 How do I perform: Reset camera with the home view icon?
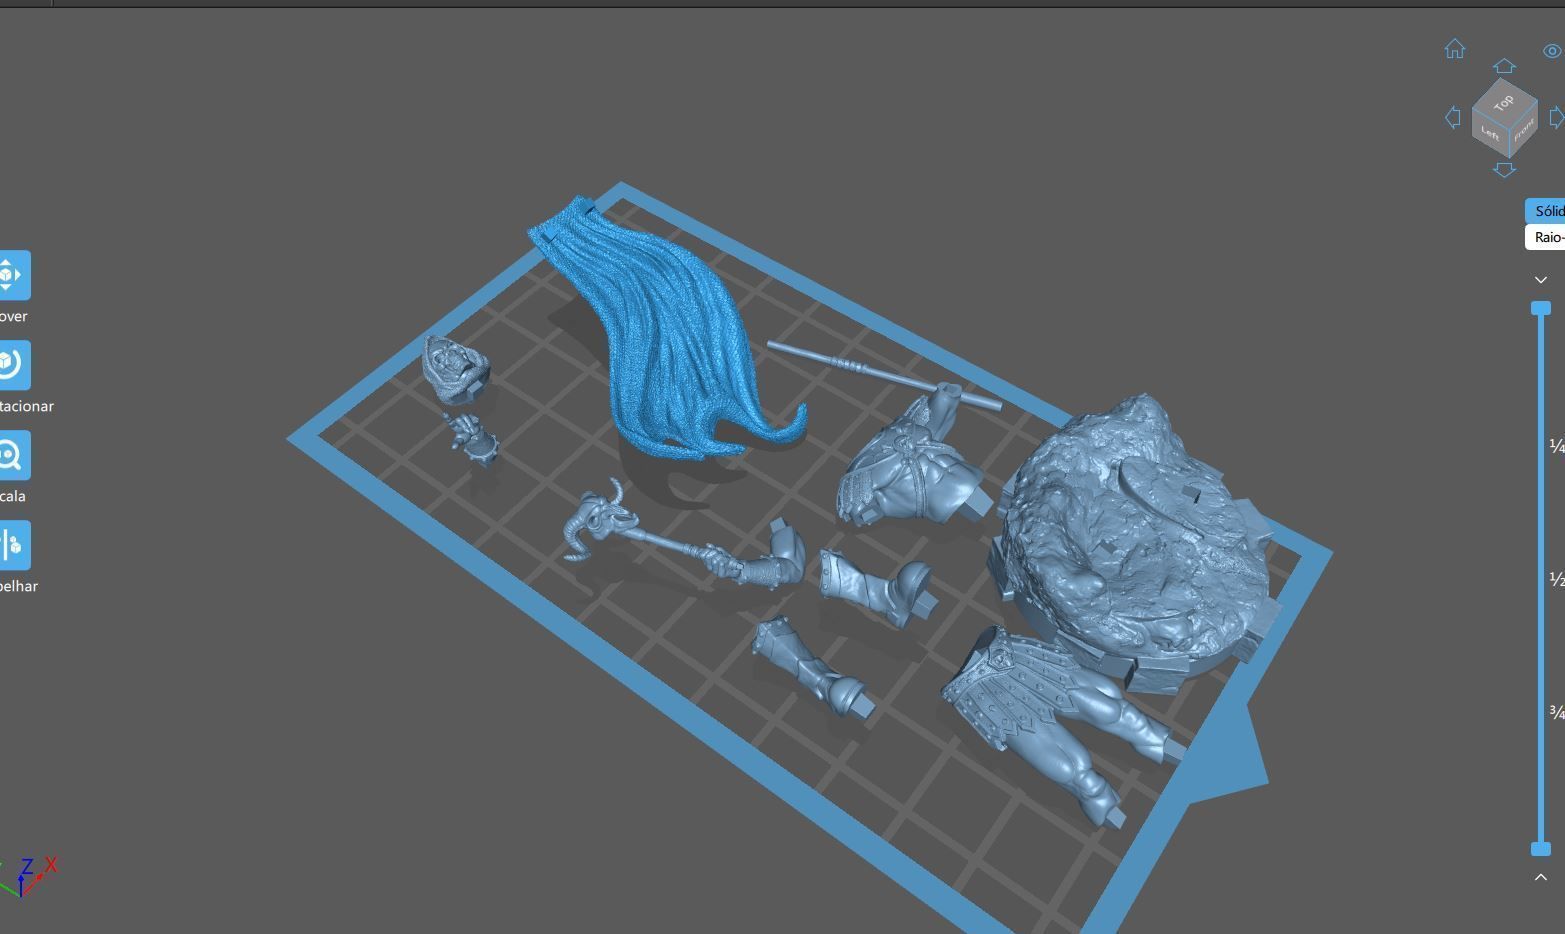(x=1455, y=49)
